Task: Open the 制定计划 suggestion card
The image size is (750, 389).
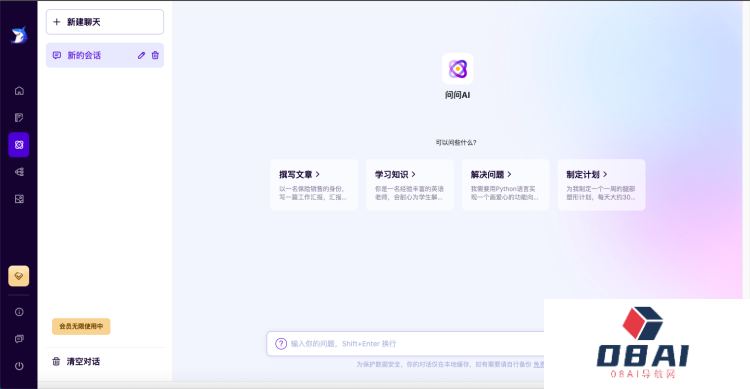Action: coord(601,185)
